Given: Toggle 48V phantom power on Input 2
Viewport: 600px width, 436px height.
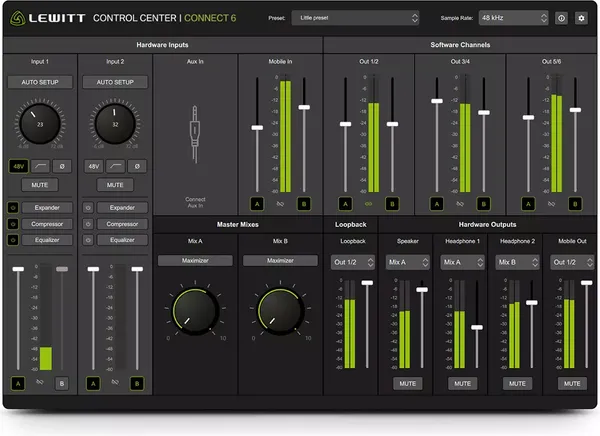Looking at the screenshot, I should click(93, 165).
